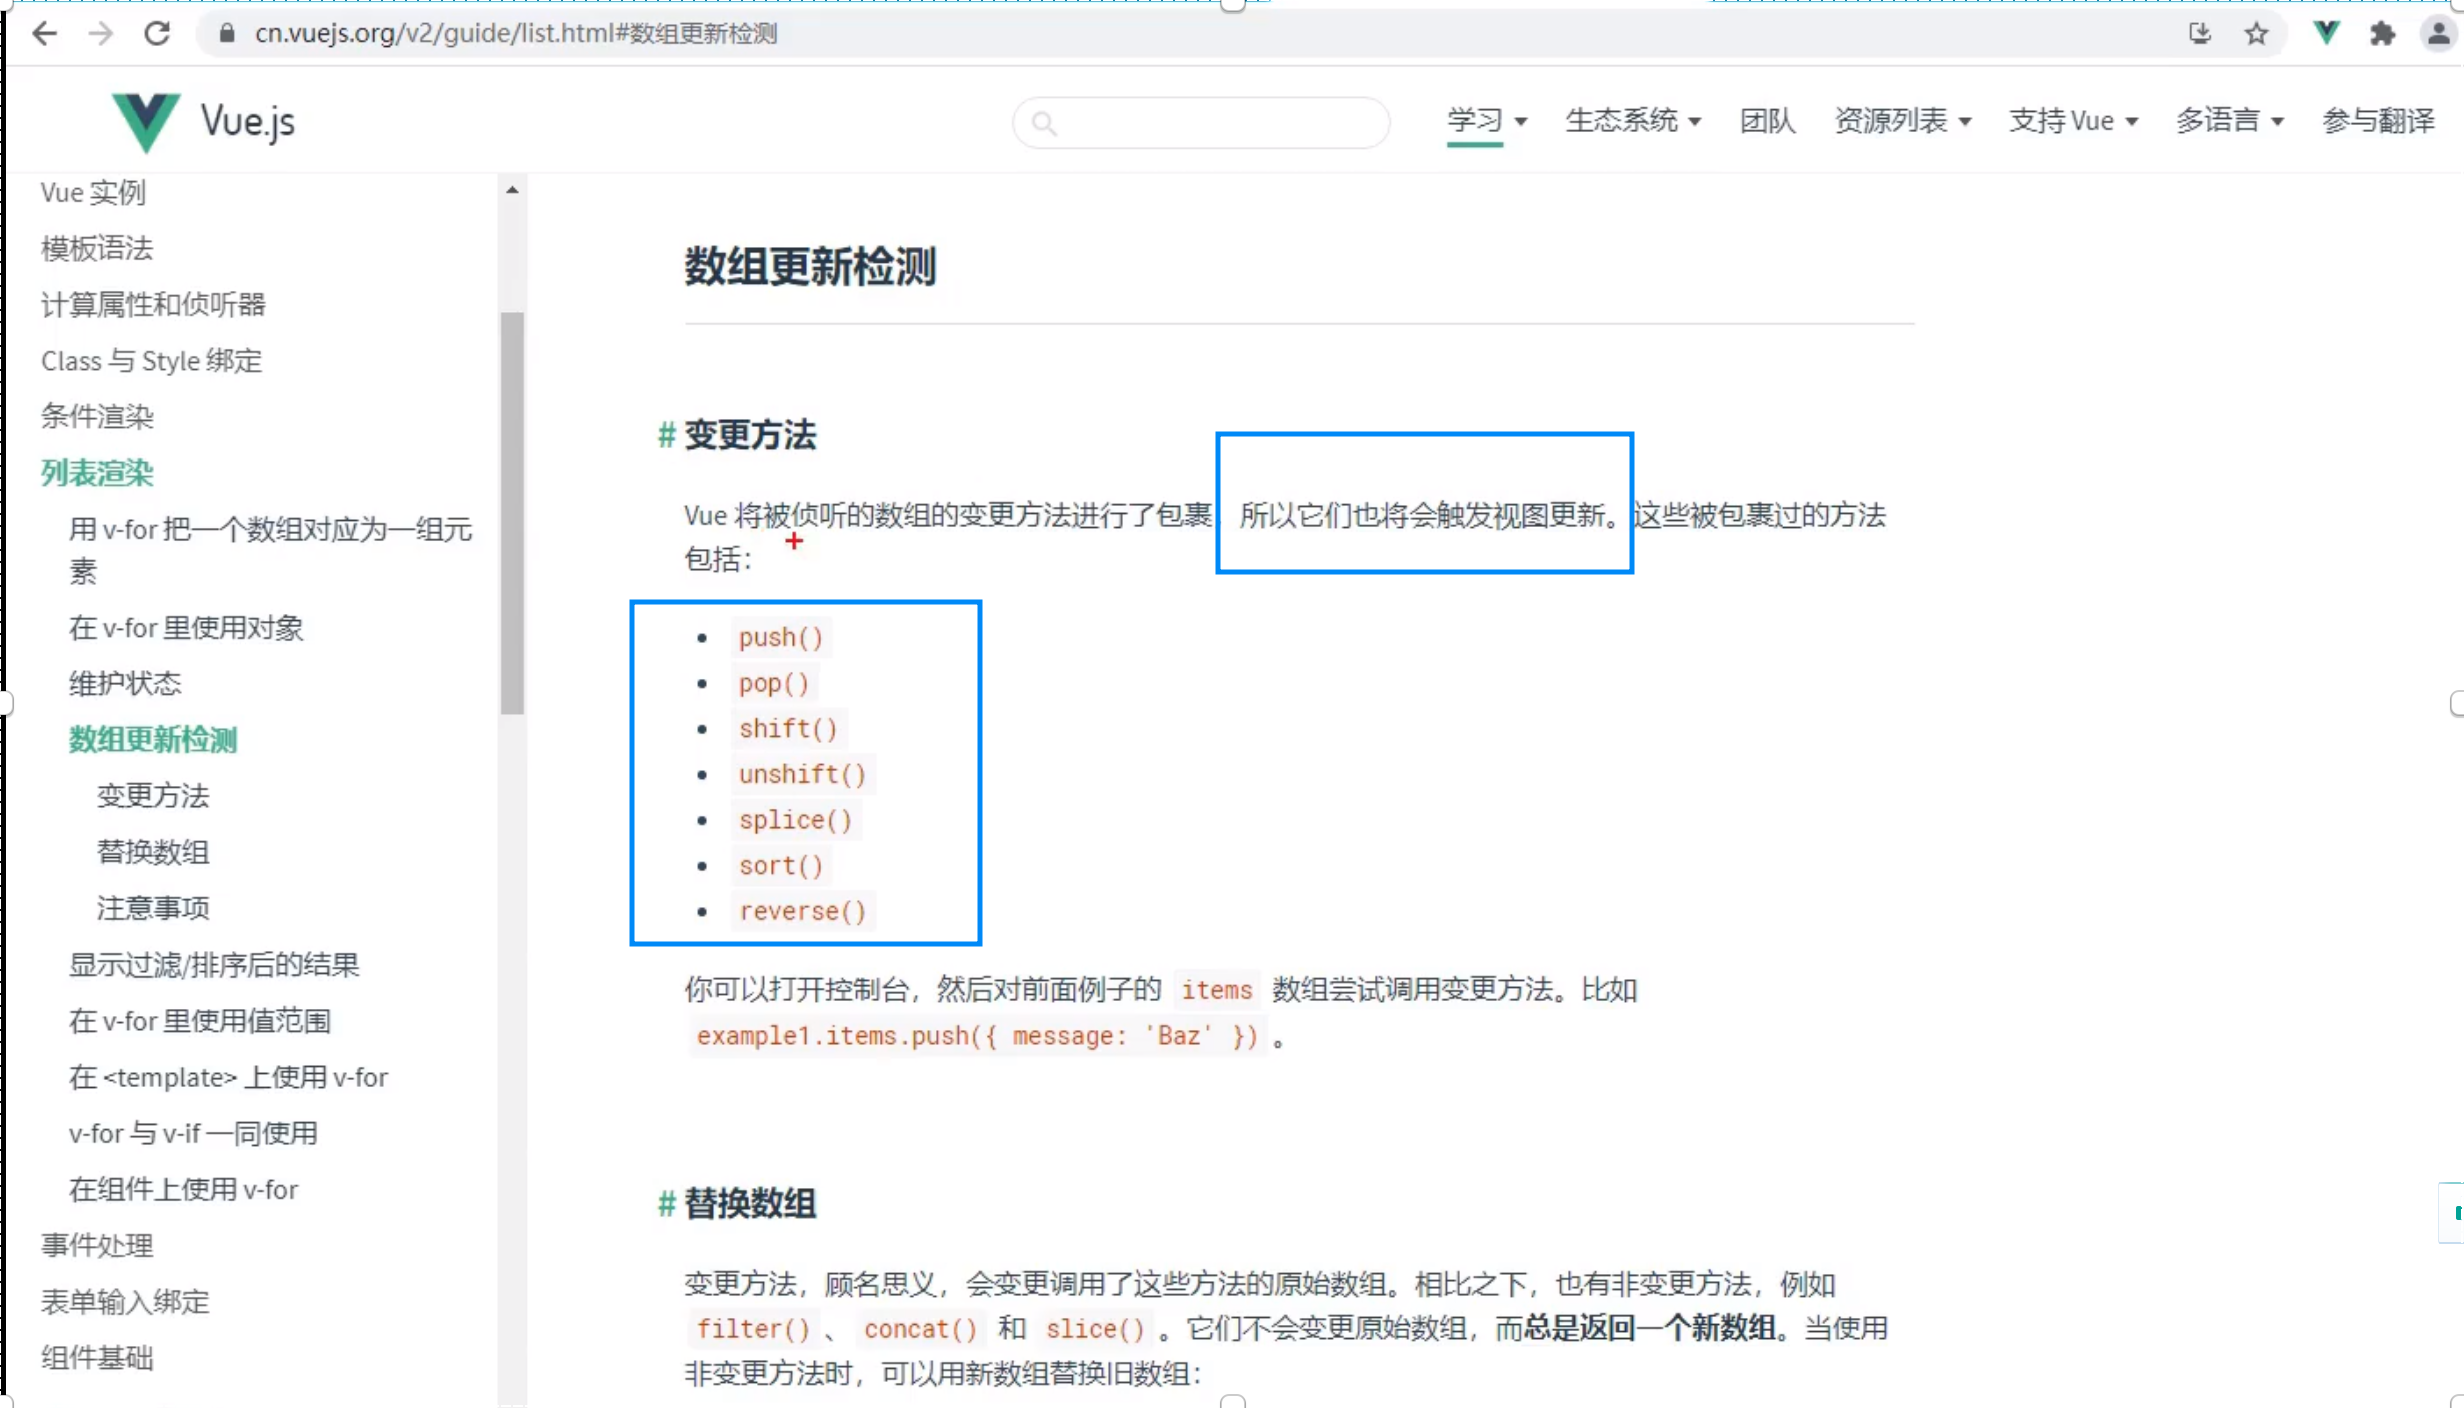Reload the page with refresh icon
2464x1408 pixels.
click(157, 33)
